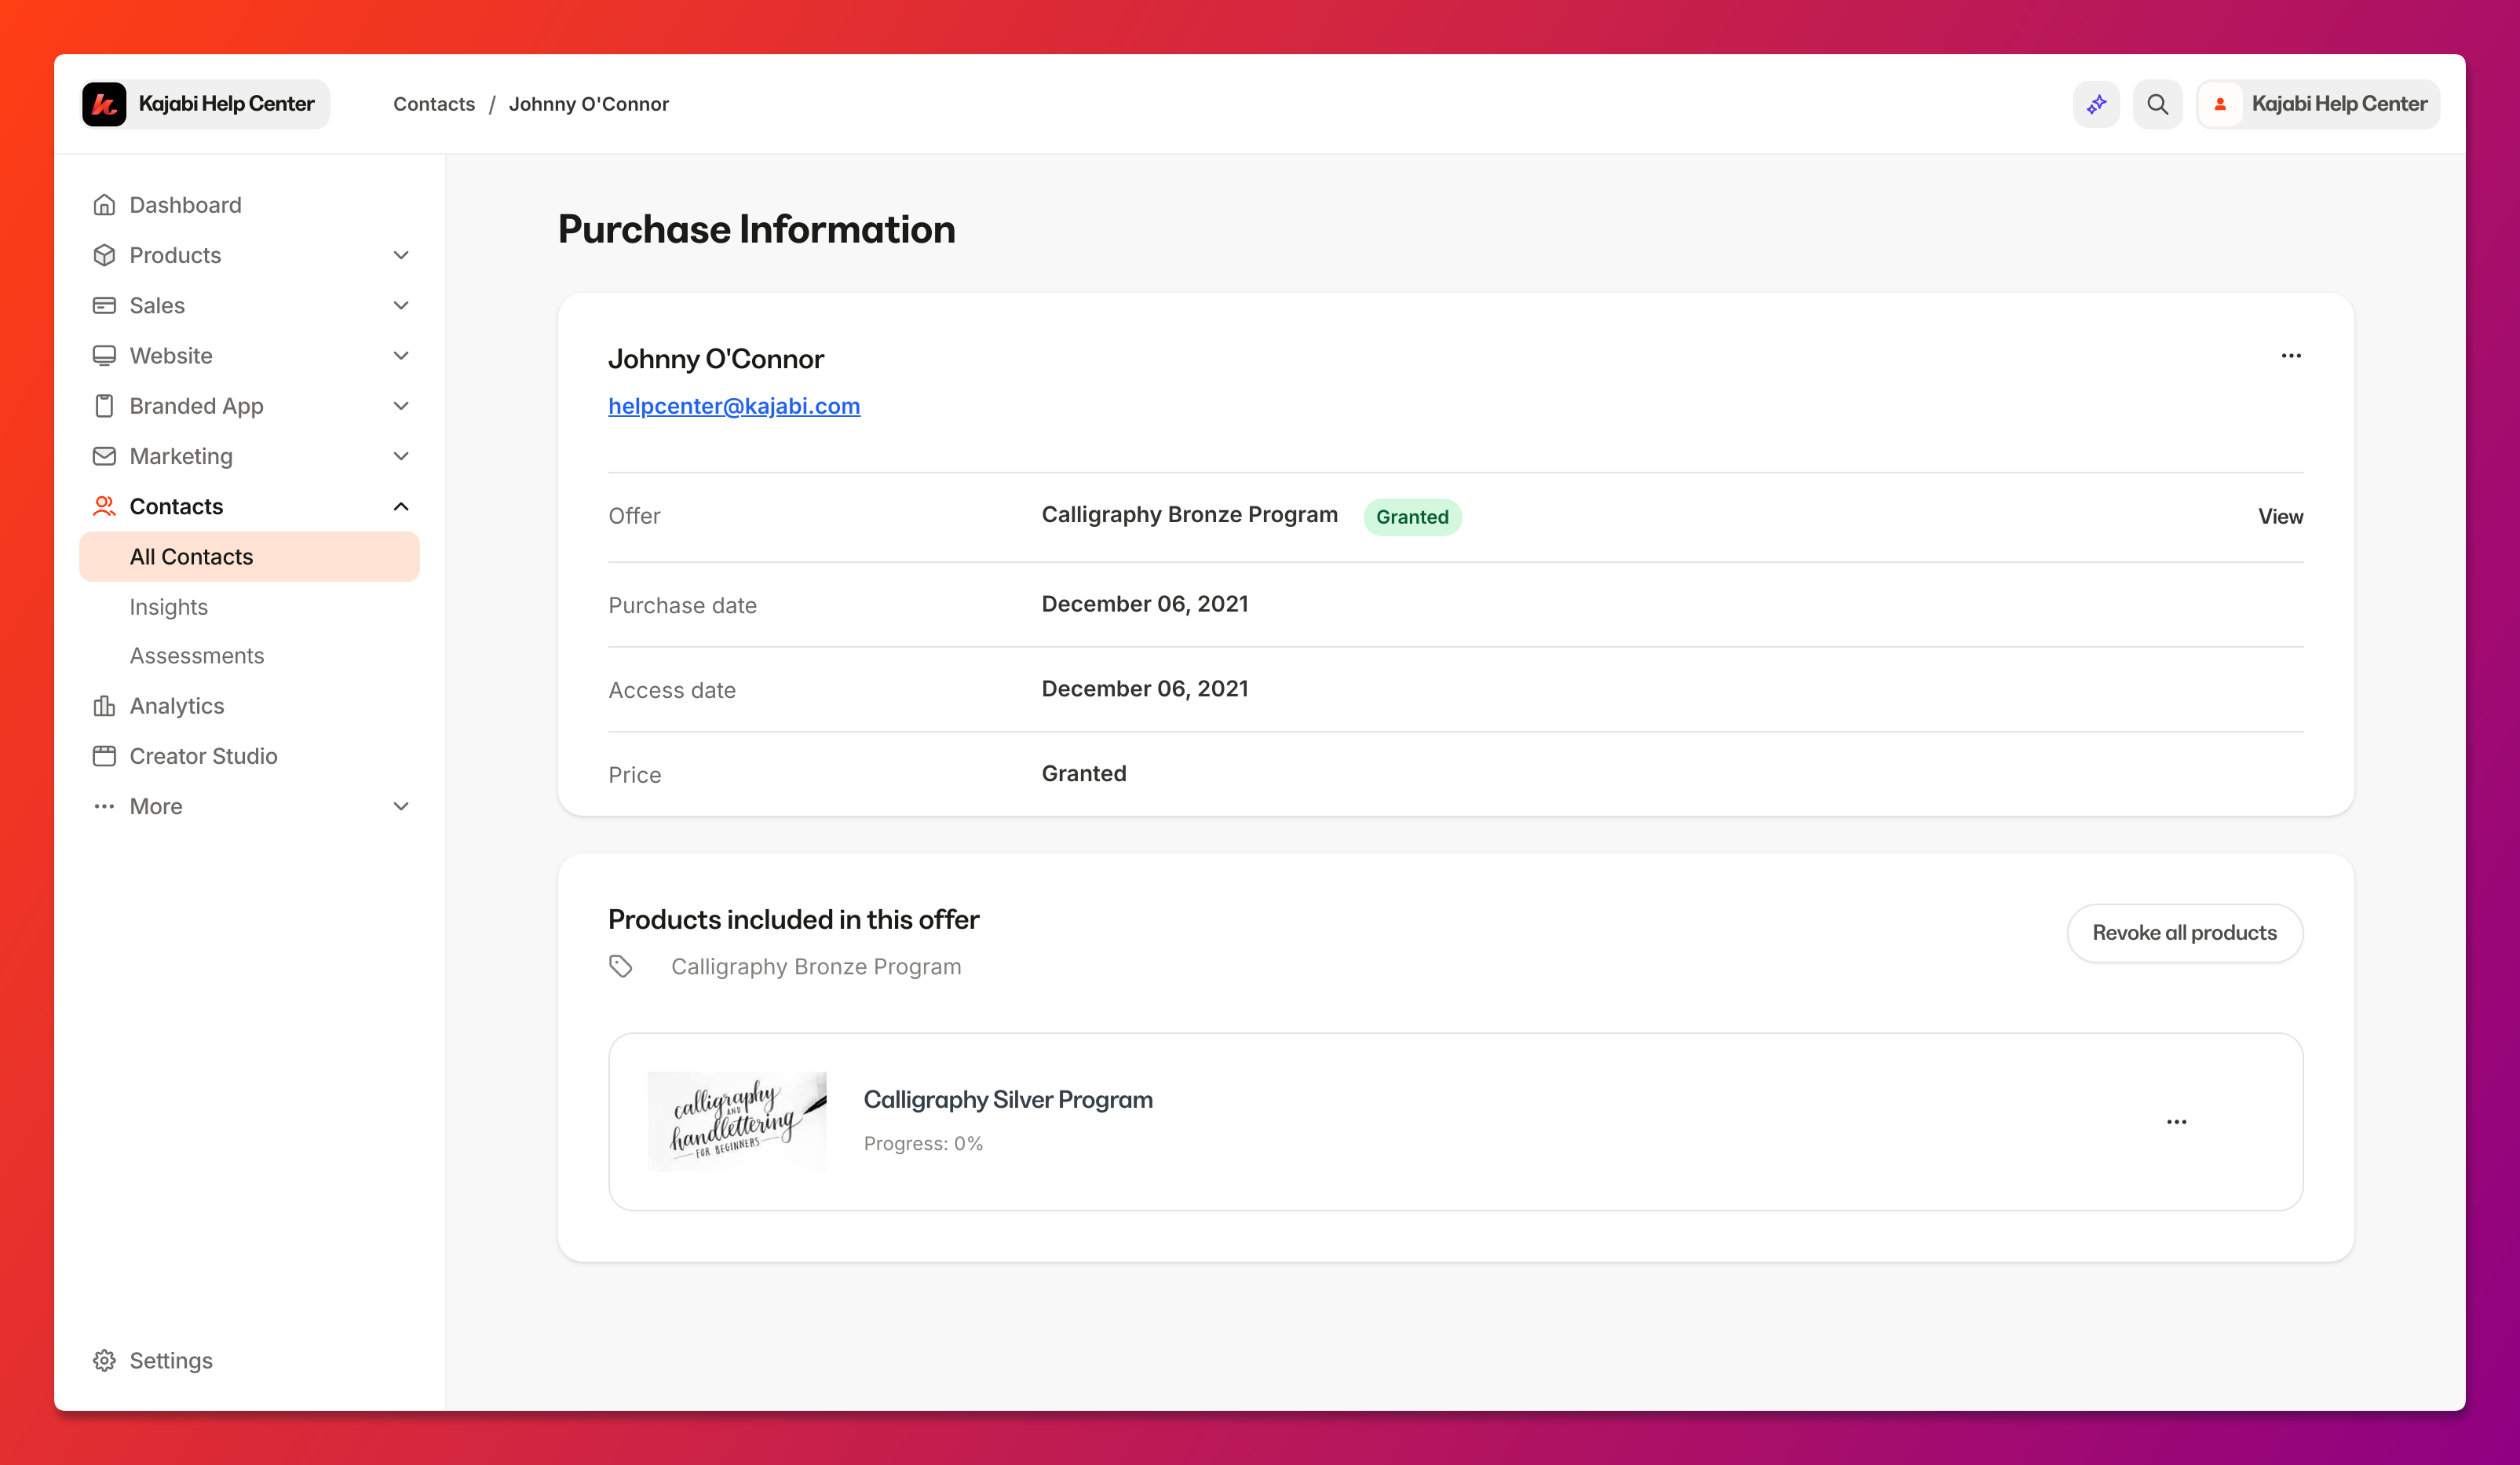Click the Kajabi logo icon

tap(104, 104)
